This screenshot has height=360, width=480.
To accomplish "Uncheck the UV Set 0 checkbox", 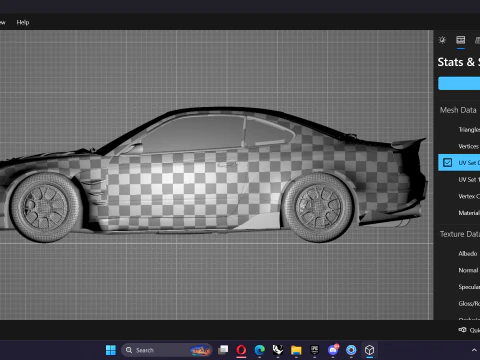I will pos(447,163).
